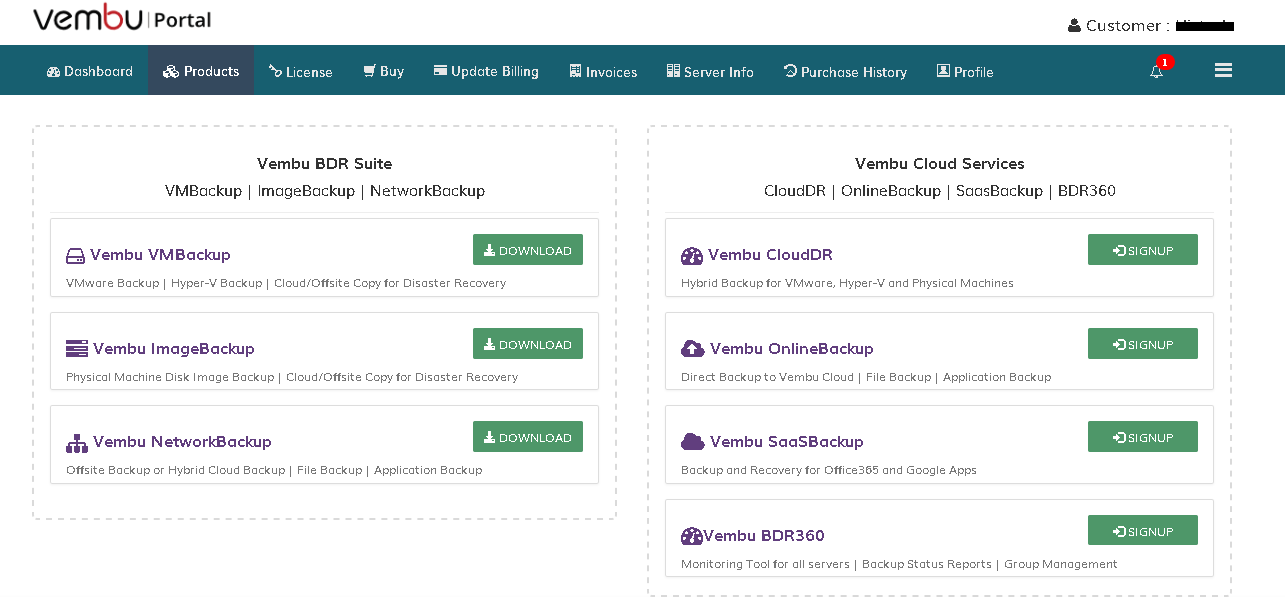Click the Vembu NetworkBackup title
This screenshot has height=597, width=1285.
pos(182,442)
